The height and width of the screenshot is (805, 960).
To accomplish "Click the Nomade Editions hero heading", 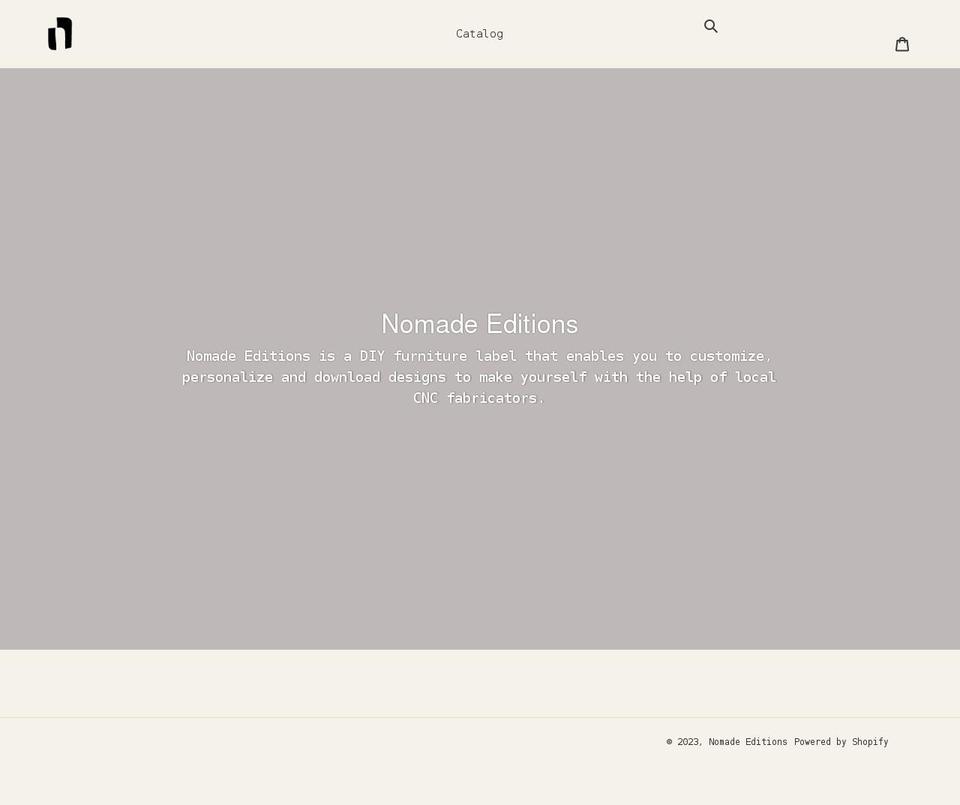I will (479, 324).
